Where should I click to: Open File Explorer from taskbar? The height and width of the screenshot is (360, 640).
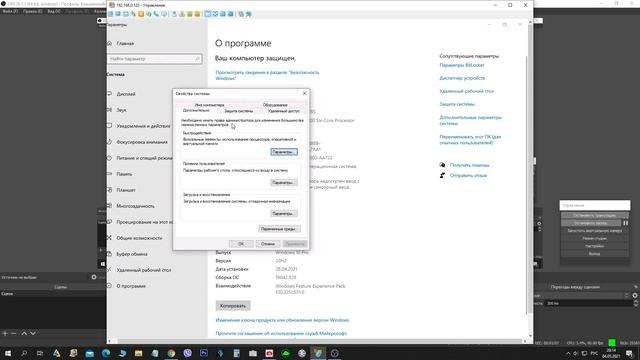138,353
